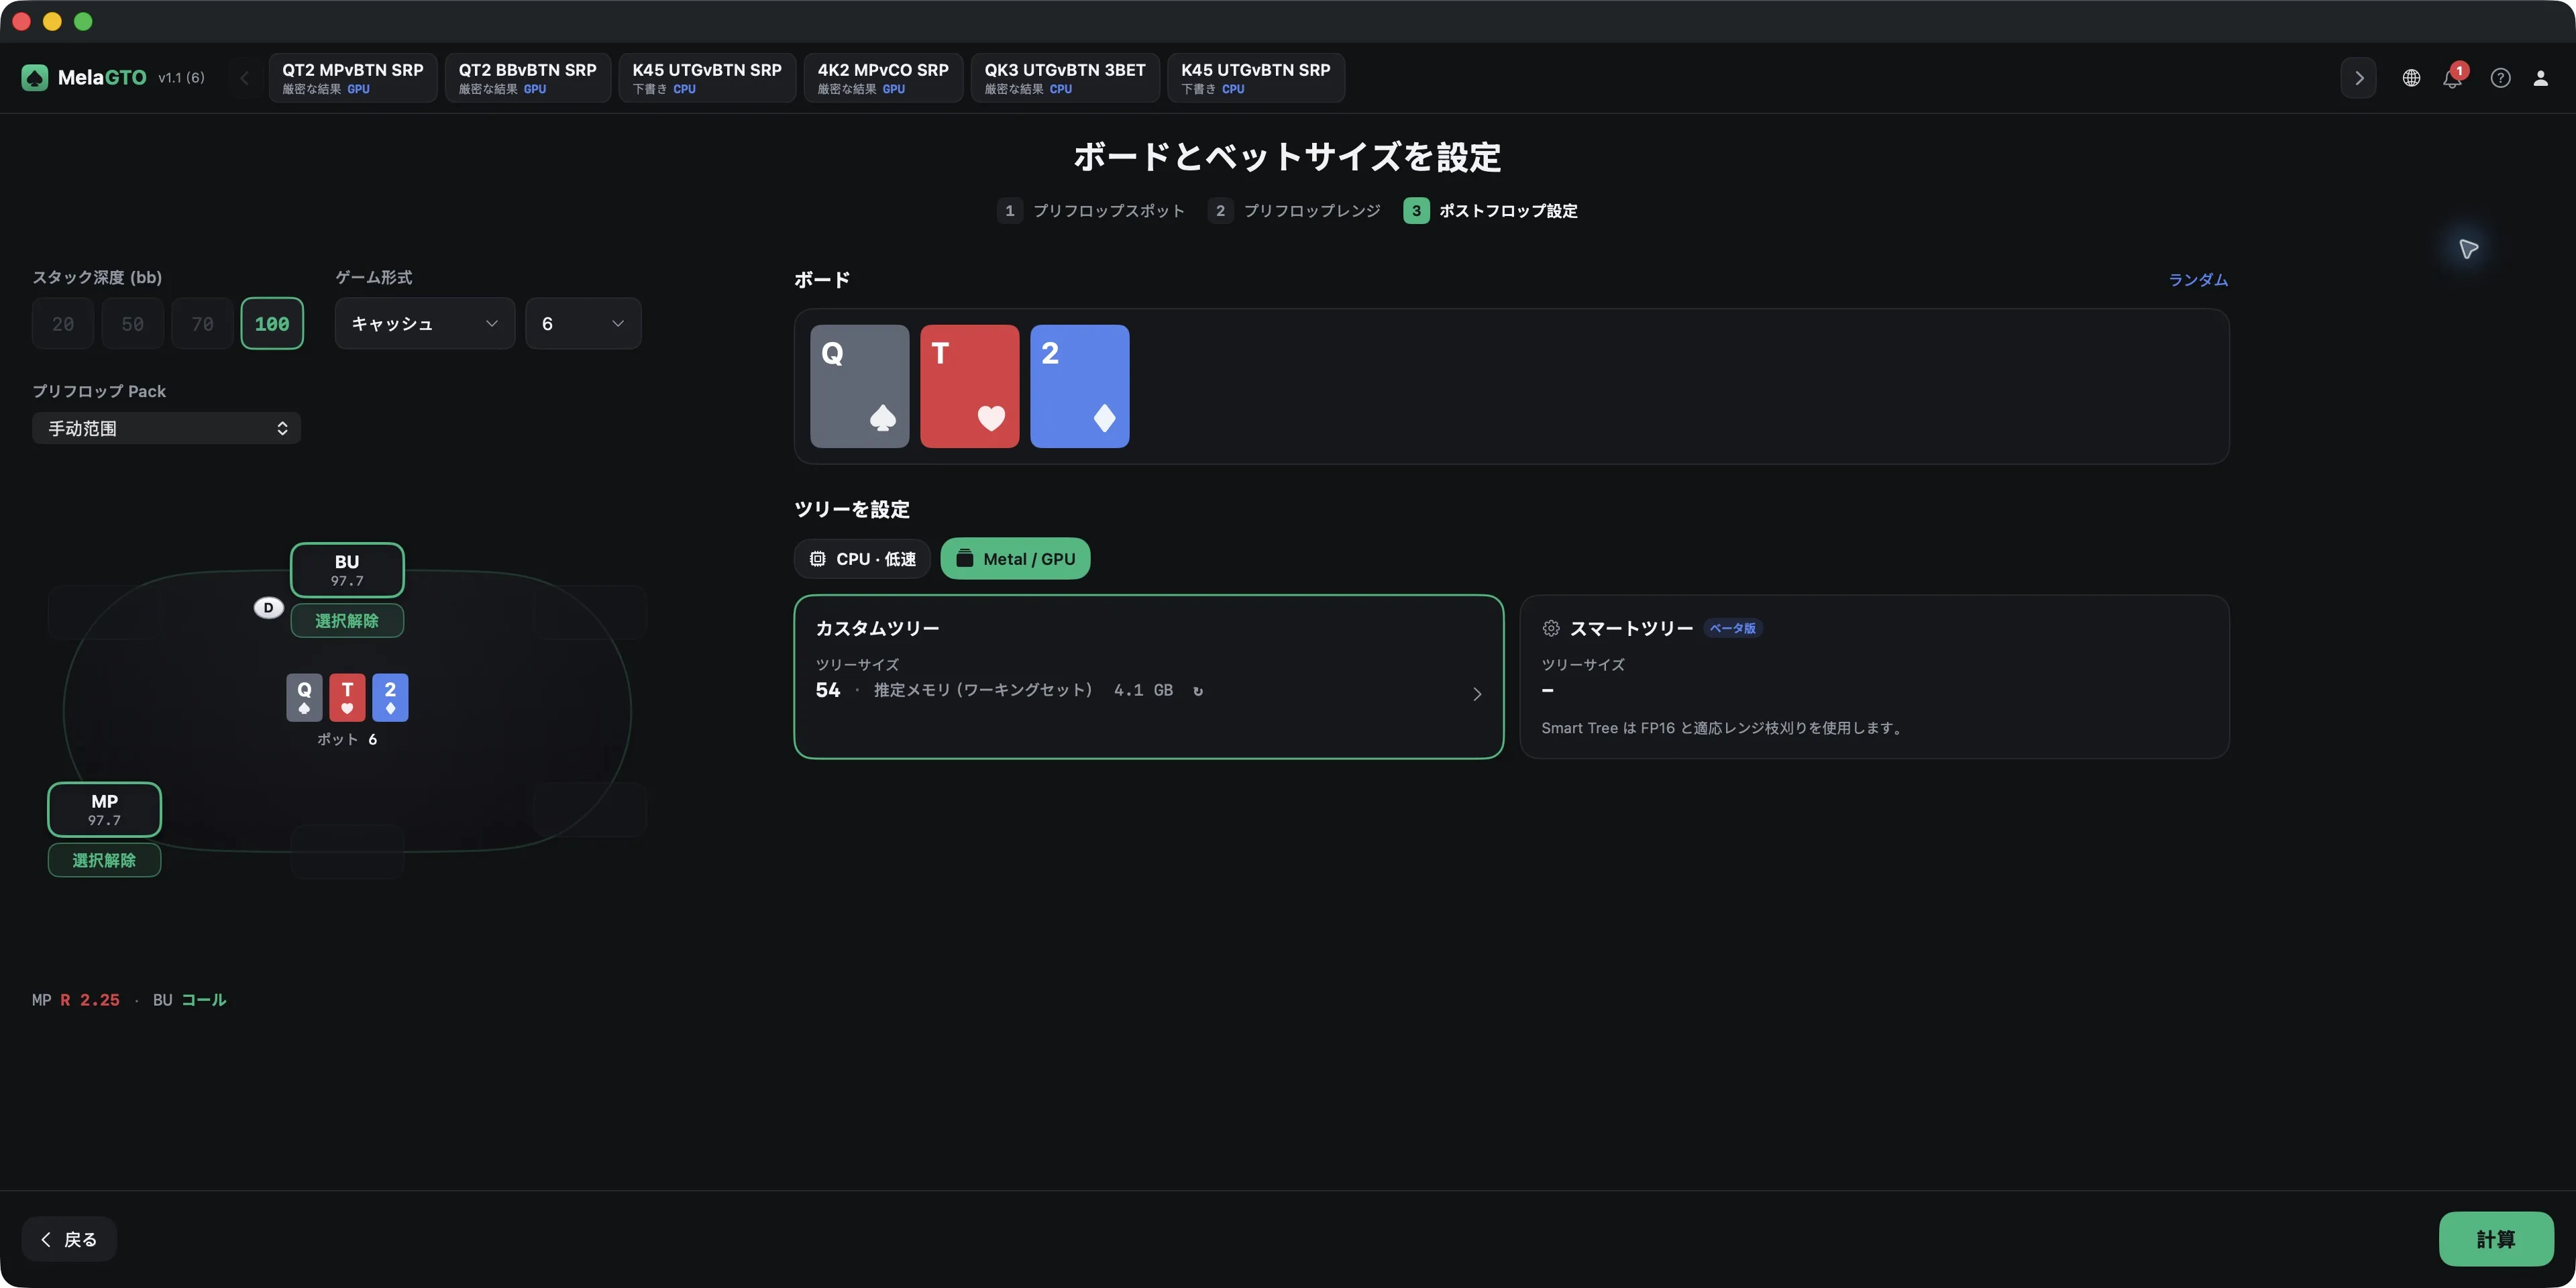The image size is (2576, 1288).
Task: Open the QT2 MPvBTN SRP tab
Action: point(353,78)
